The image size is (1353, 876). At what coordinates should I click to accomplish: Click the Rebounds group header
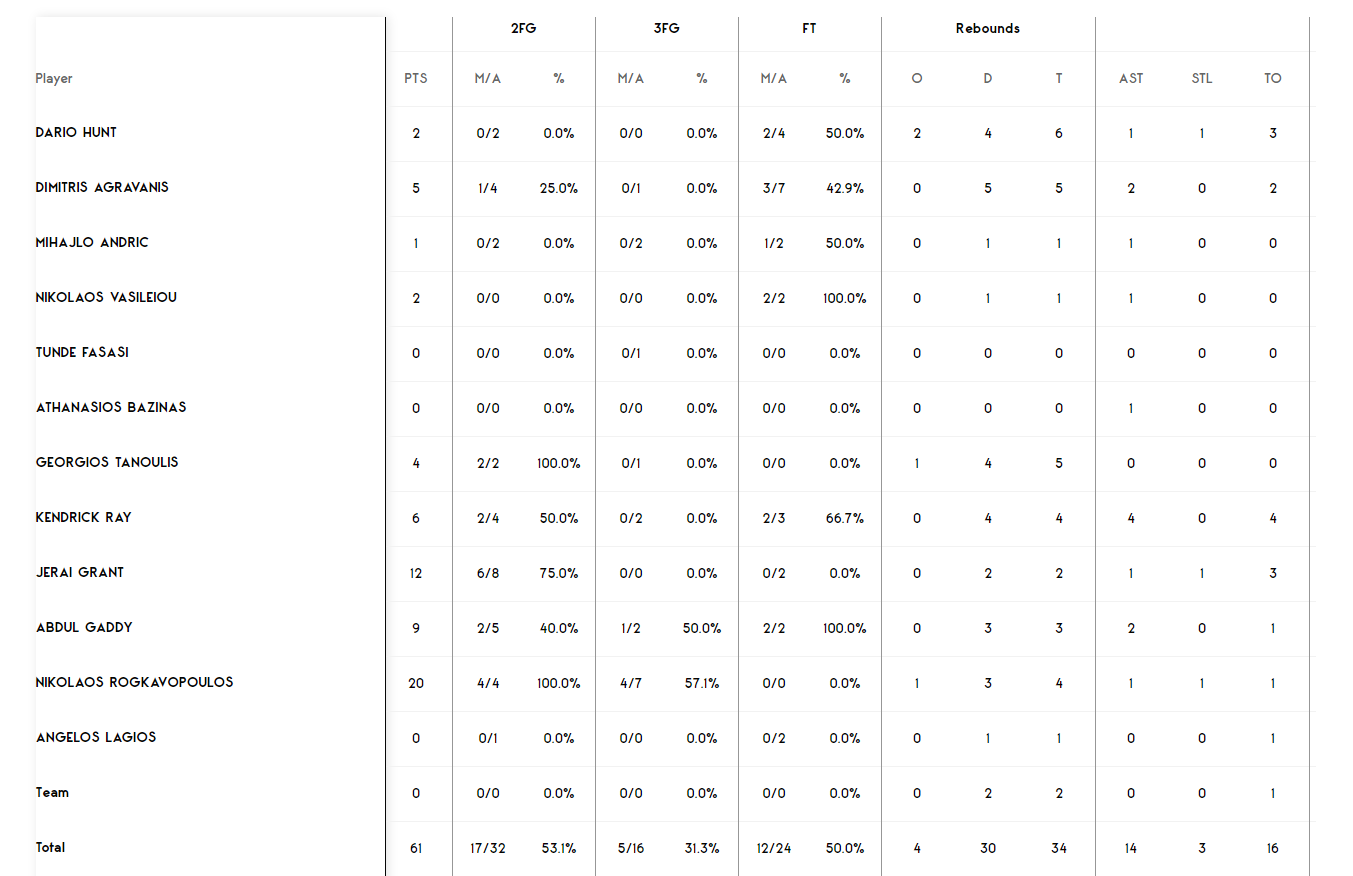click(988, 29)
